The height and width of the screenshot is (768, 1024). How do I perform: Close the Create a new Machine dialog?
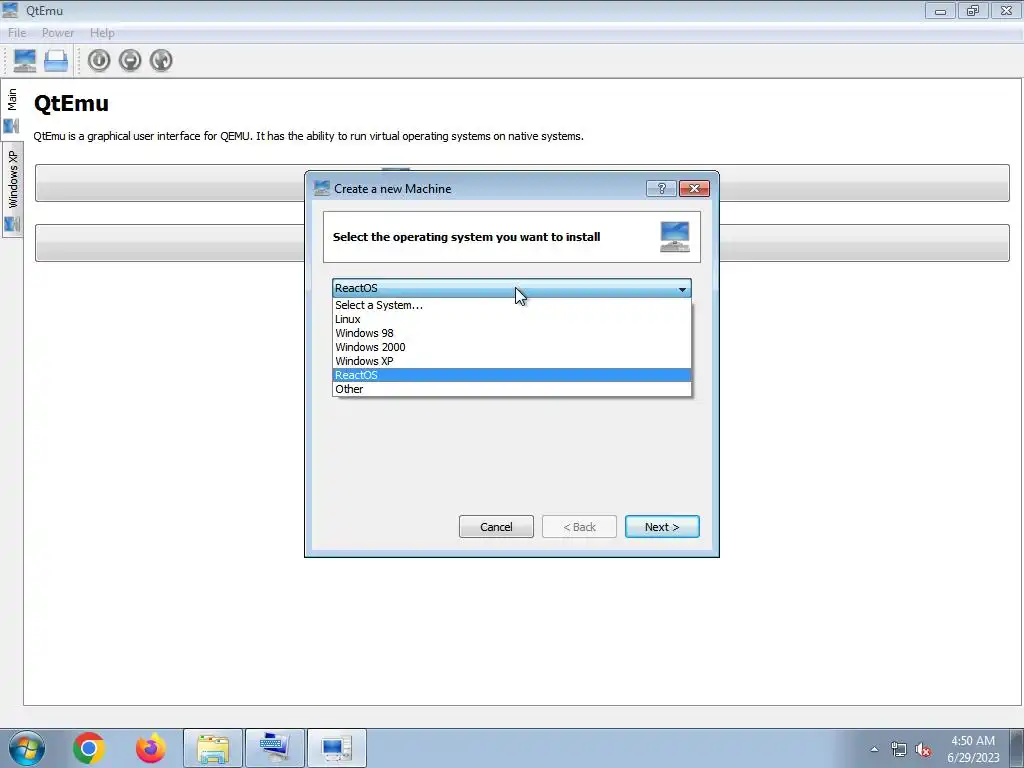pos(694,189)
